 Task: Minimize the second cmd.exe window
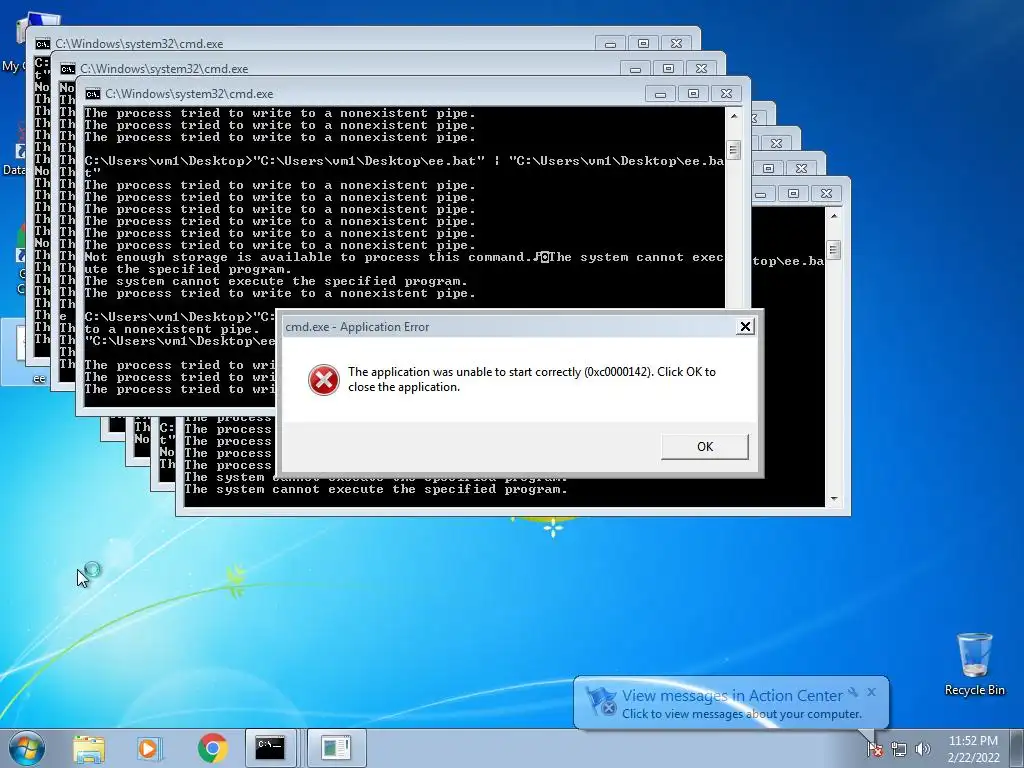[x=635, y=69]
